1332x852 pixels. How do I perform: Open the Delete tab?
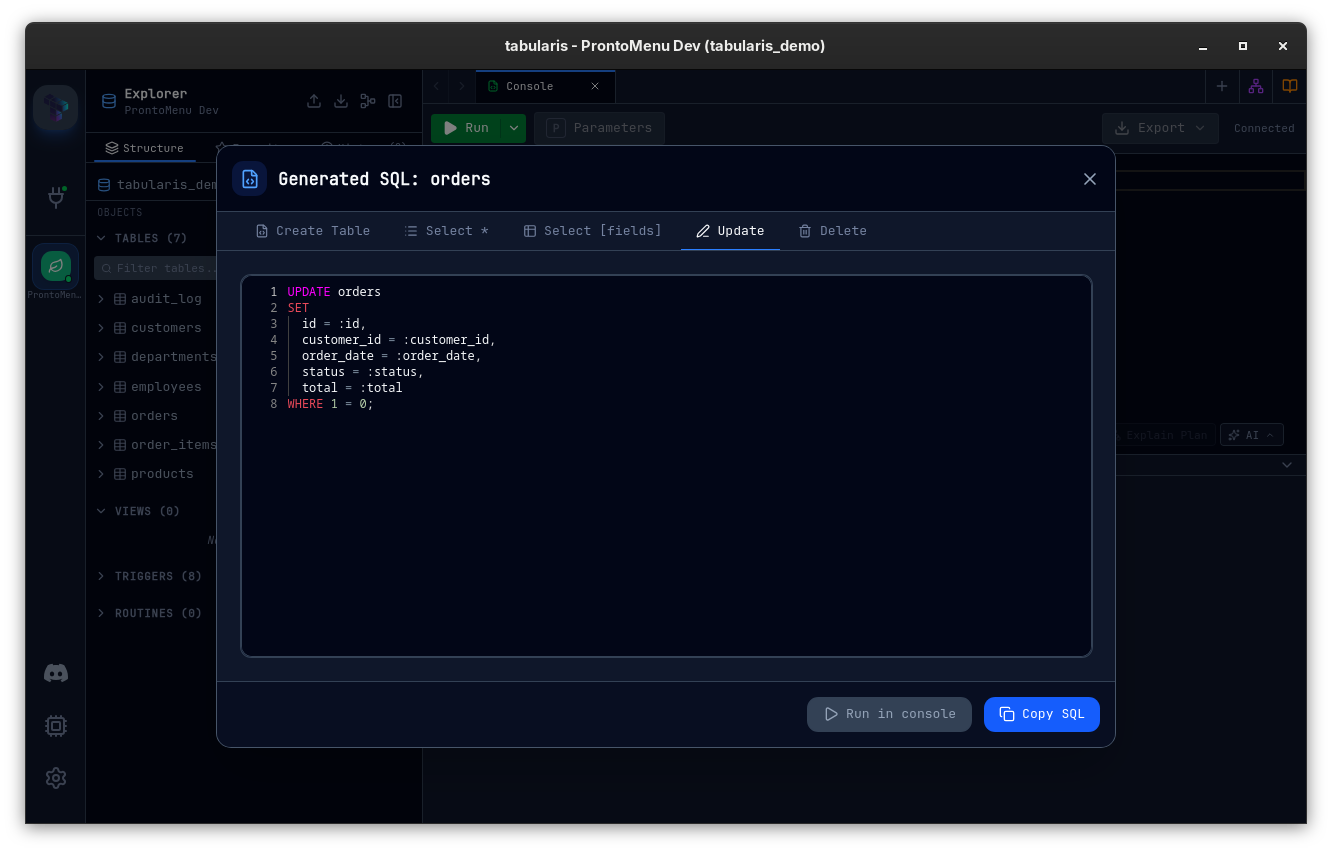(x=833, y=231)
